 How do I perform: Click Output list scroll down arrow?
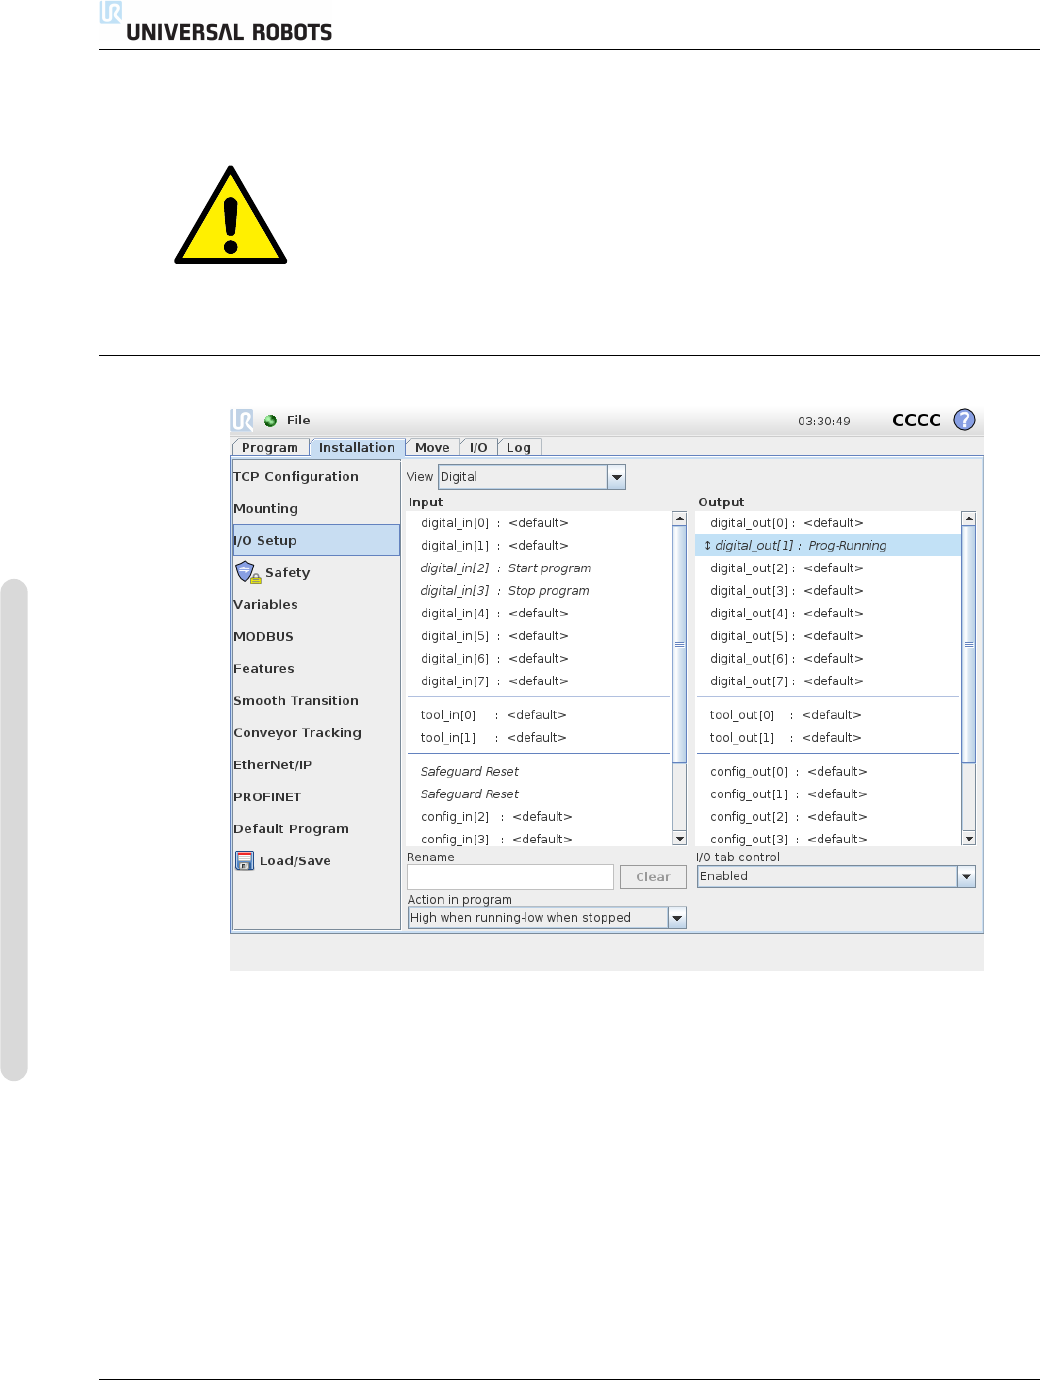click(968, 838)
